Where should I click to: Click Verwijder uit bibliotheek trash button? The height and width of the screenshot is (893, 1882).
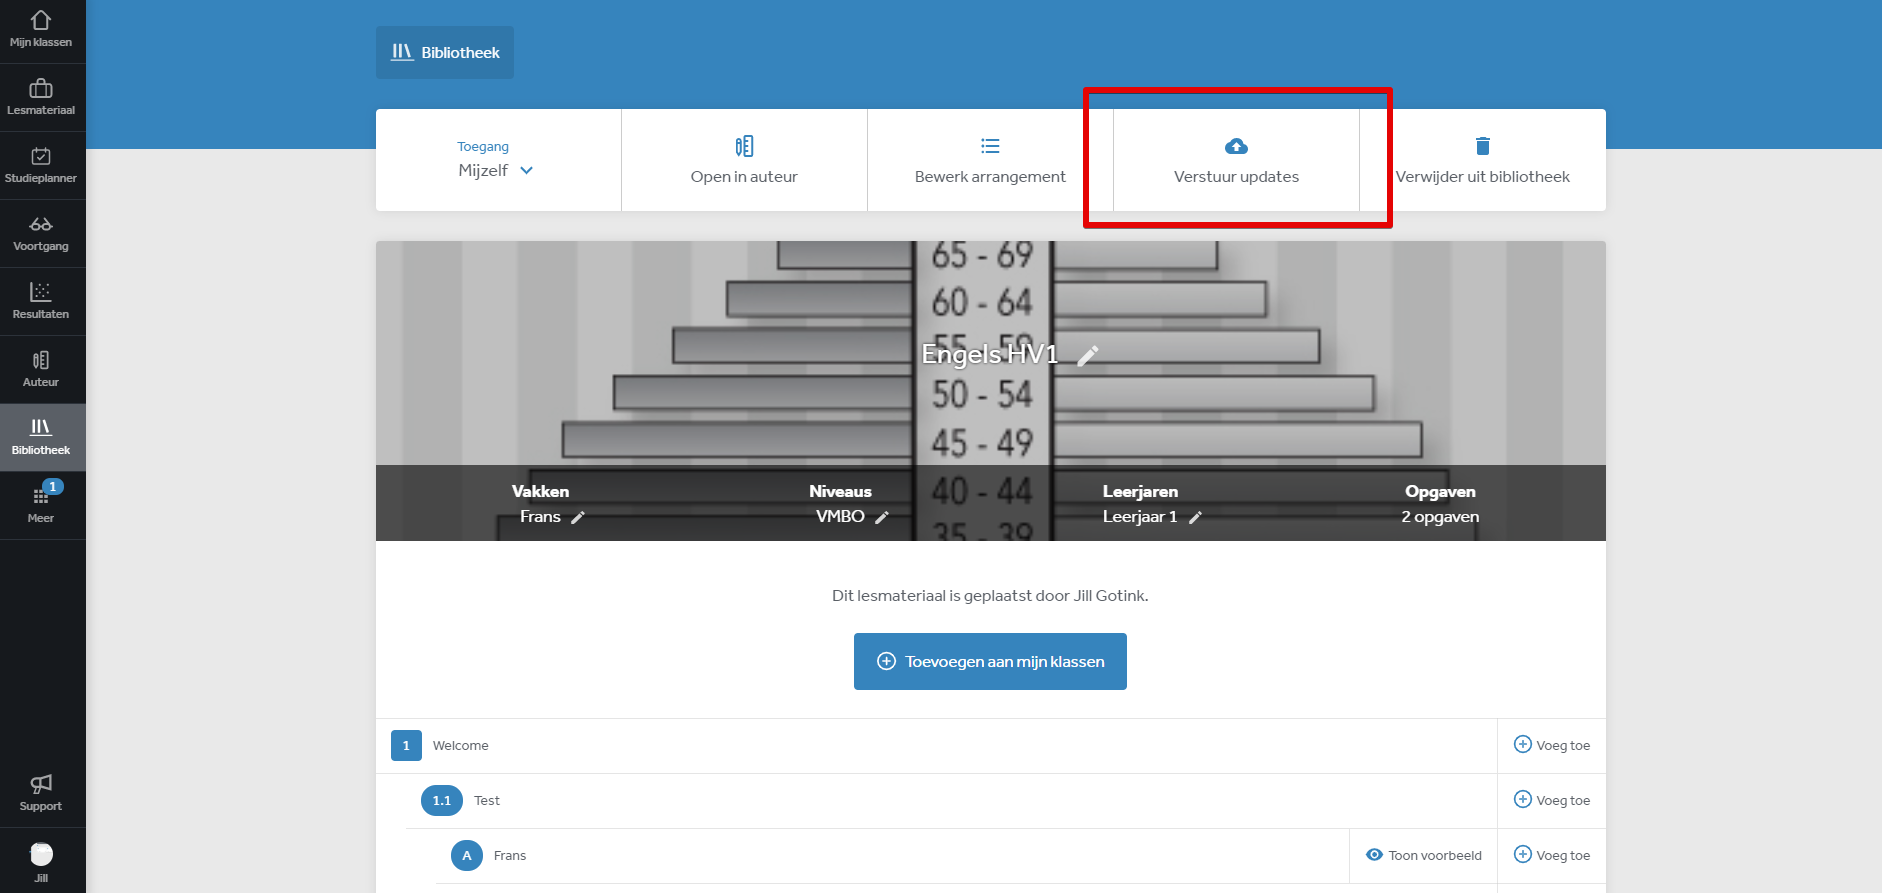1483,160
